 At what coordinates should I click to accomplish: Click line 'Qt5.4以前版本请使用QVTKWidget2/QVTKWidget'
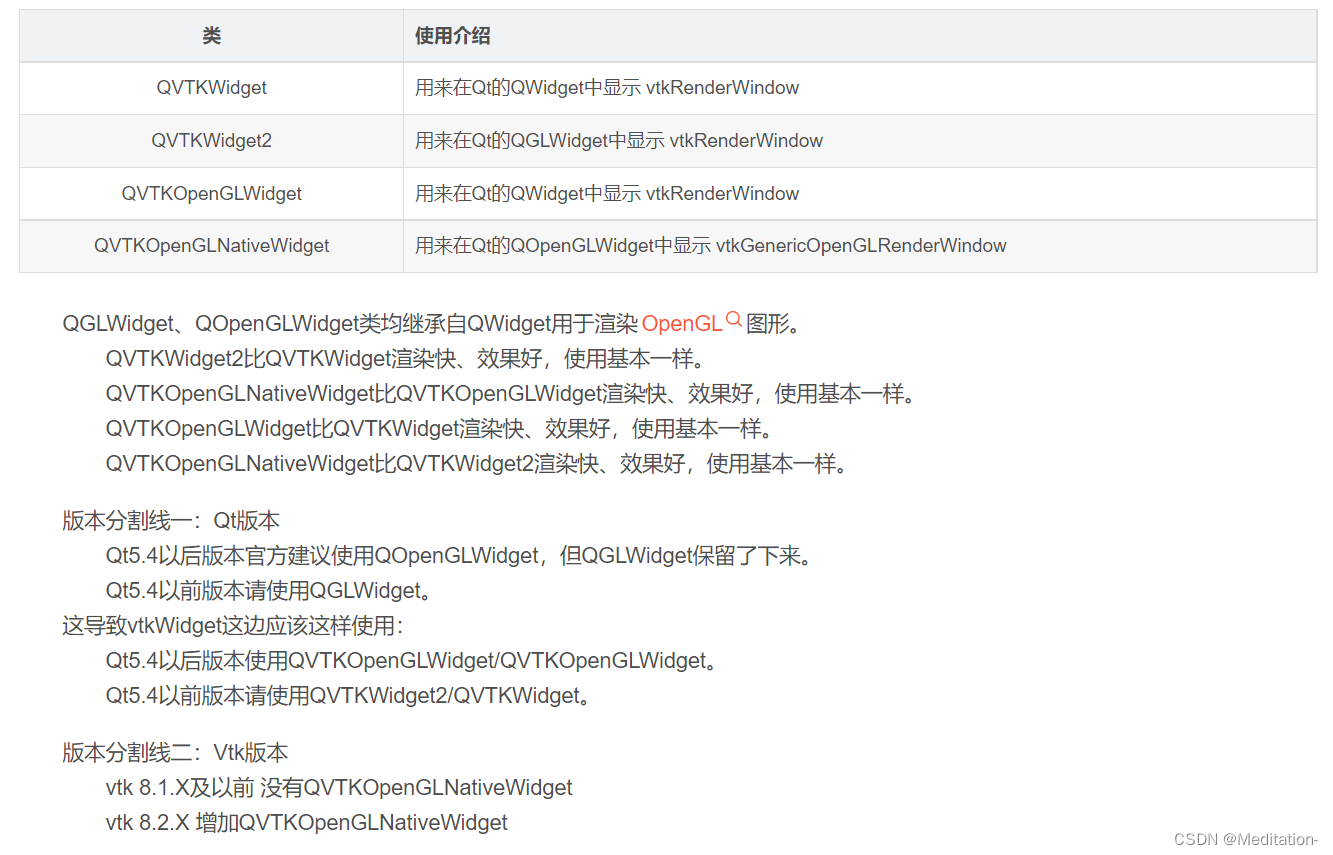[349, 696]
